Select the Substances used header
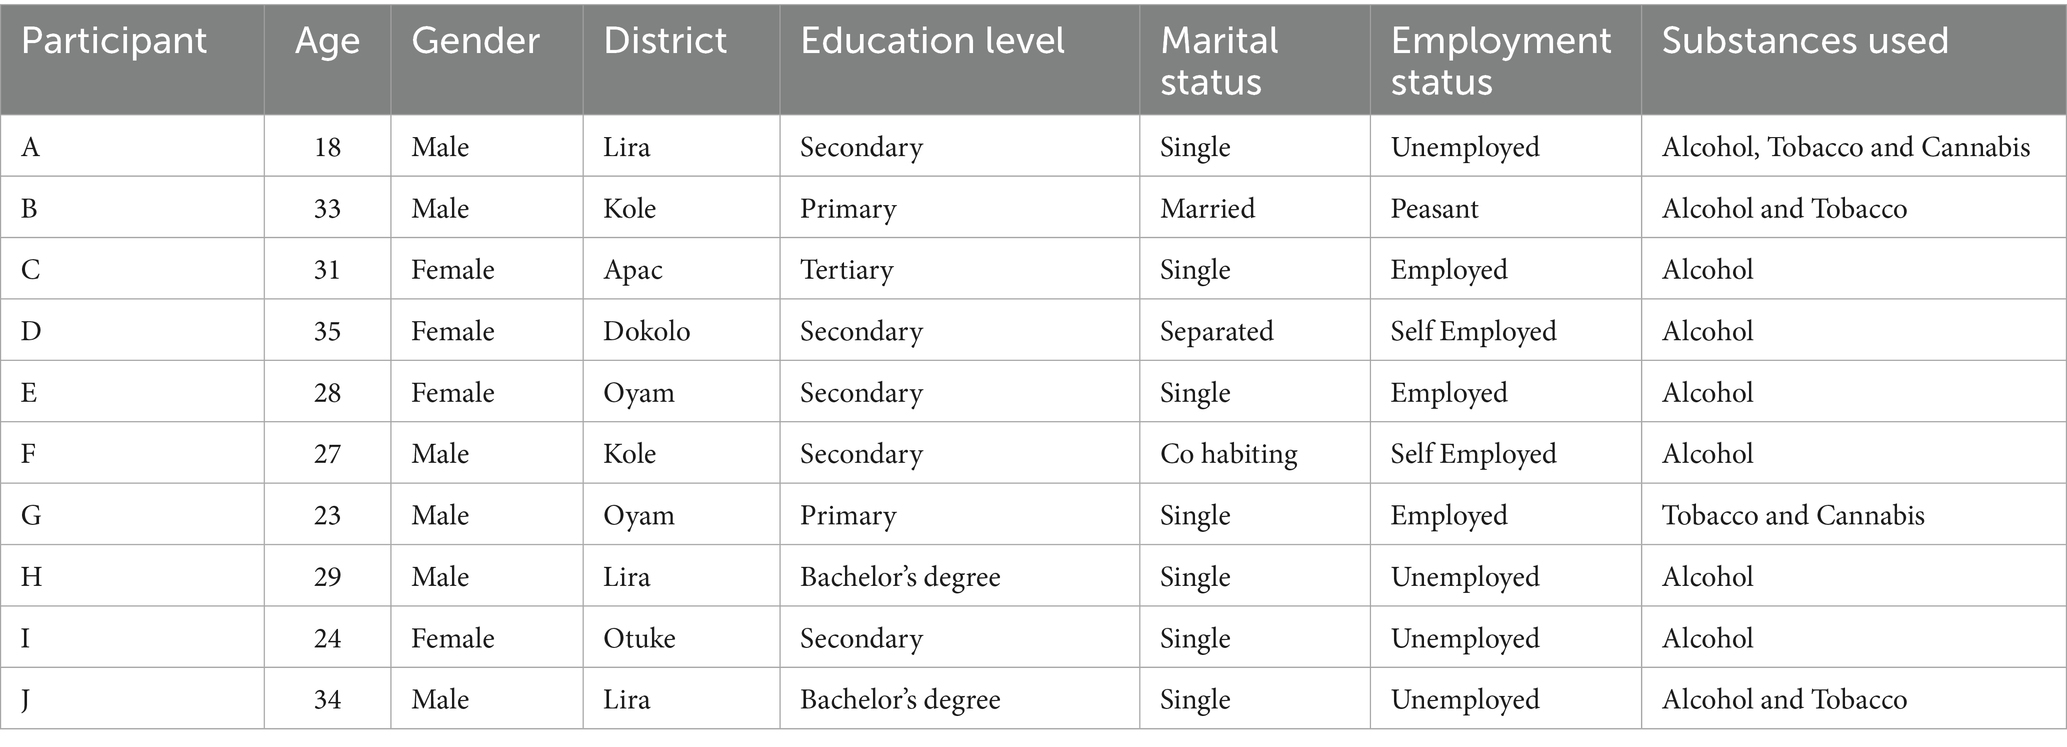 (x=1805, y=41)
